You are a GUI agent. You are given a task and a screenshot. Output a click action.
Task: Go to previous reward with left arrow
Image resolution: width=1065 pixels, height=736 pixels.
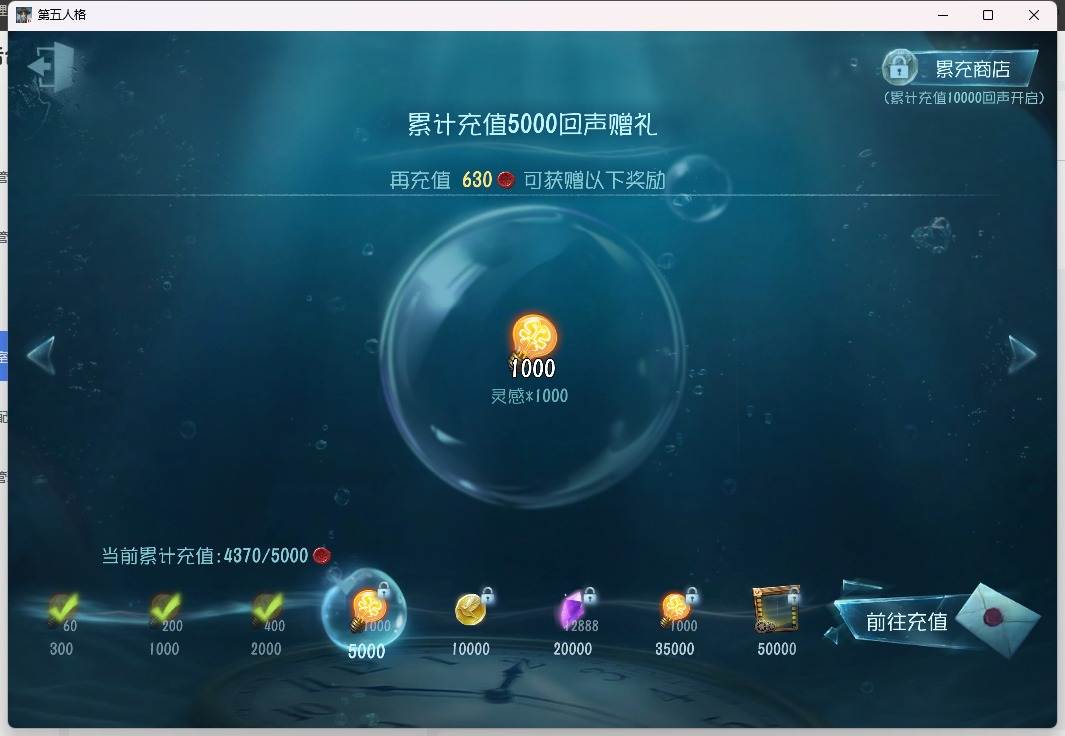click(41, 355)
